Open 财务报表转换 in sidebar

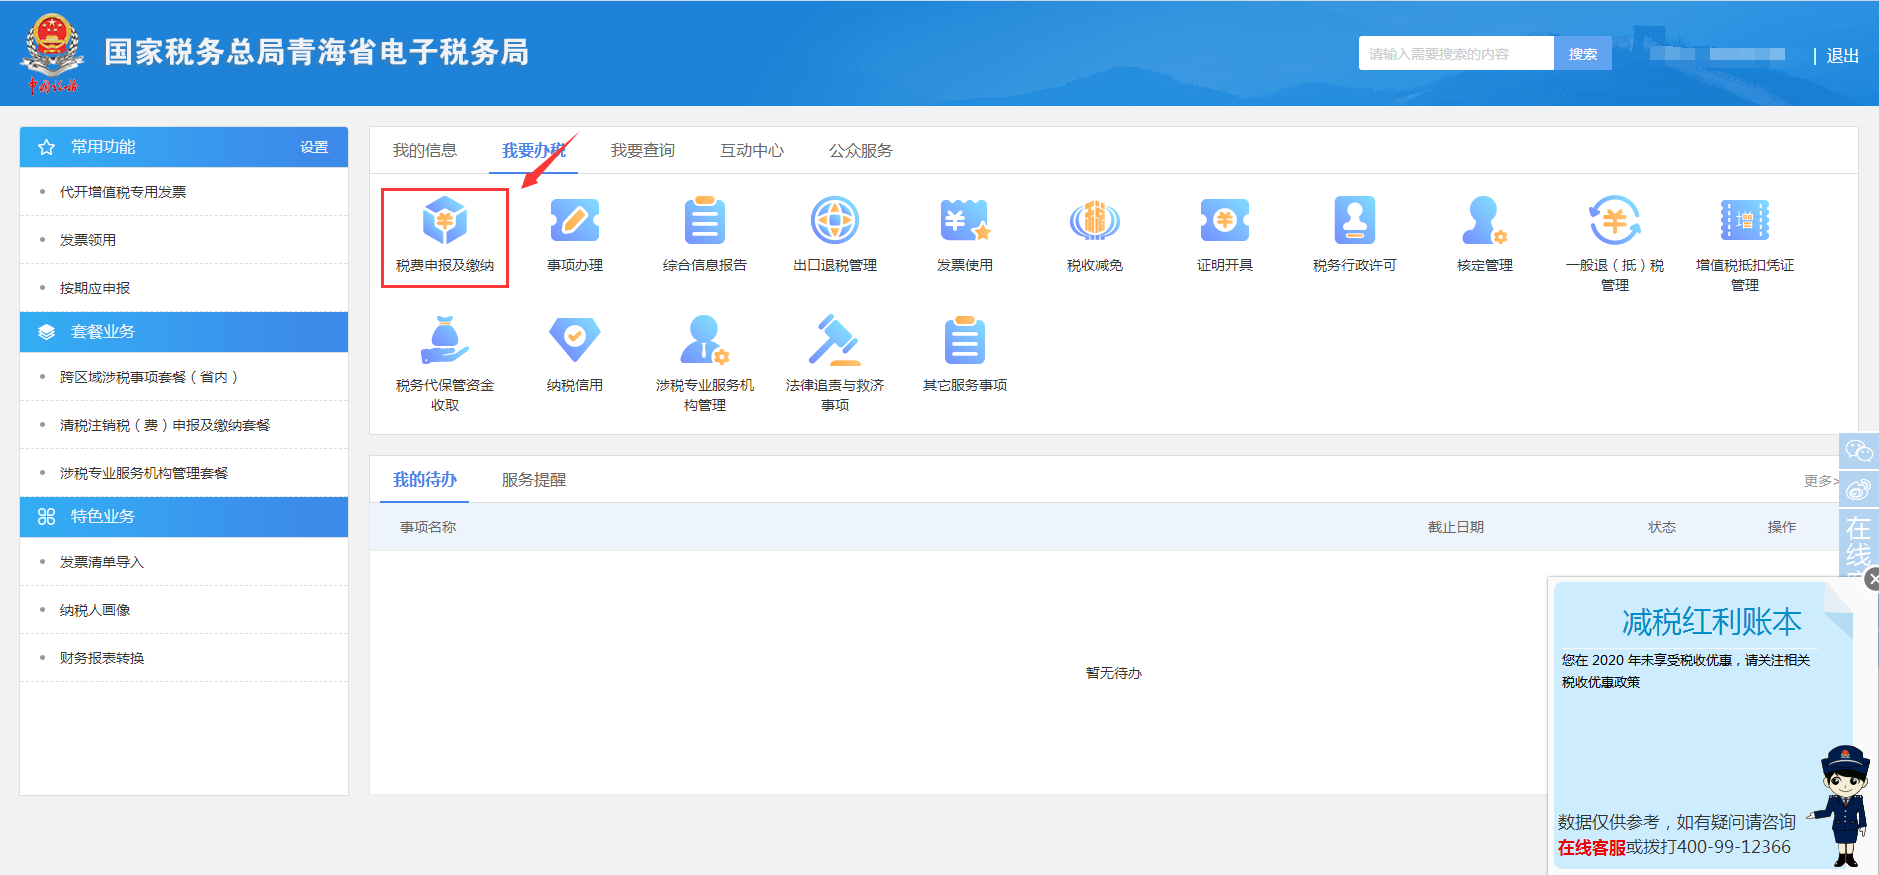click(102, 658)
